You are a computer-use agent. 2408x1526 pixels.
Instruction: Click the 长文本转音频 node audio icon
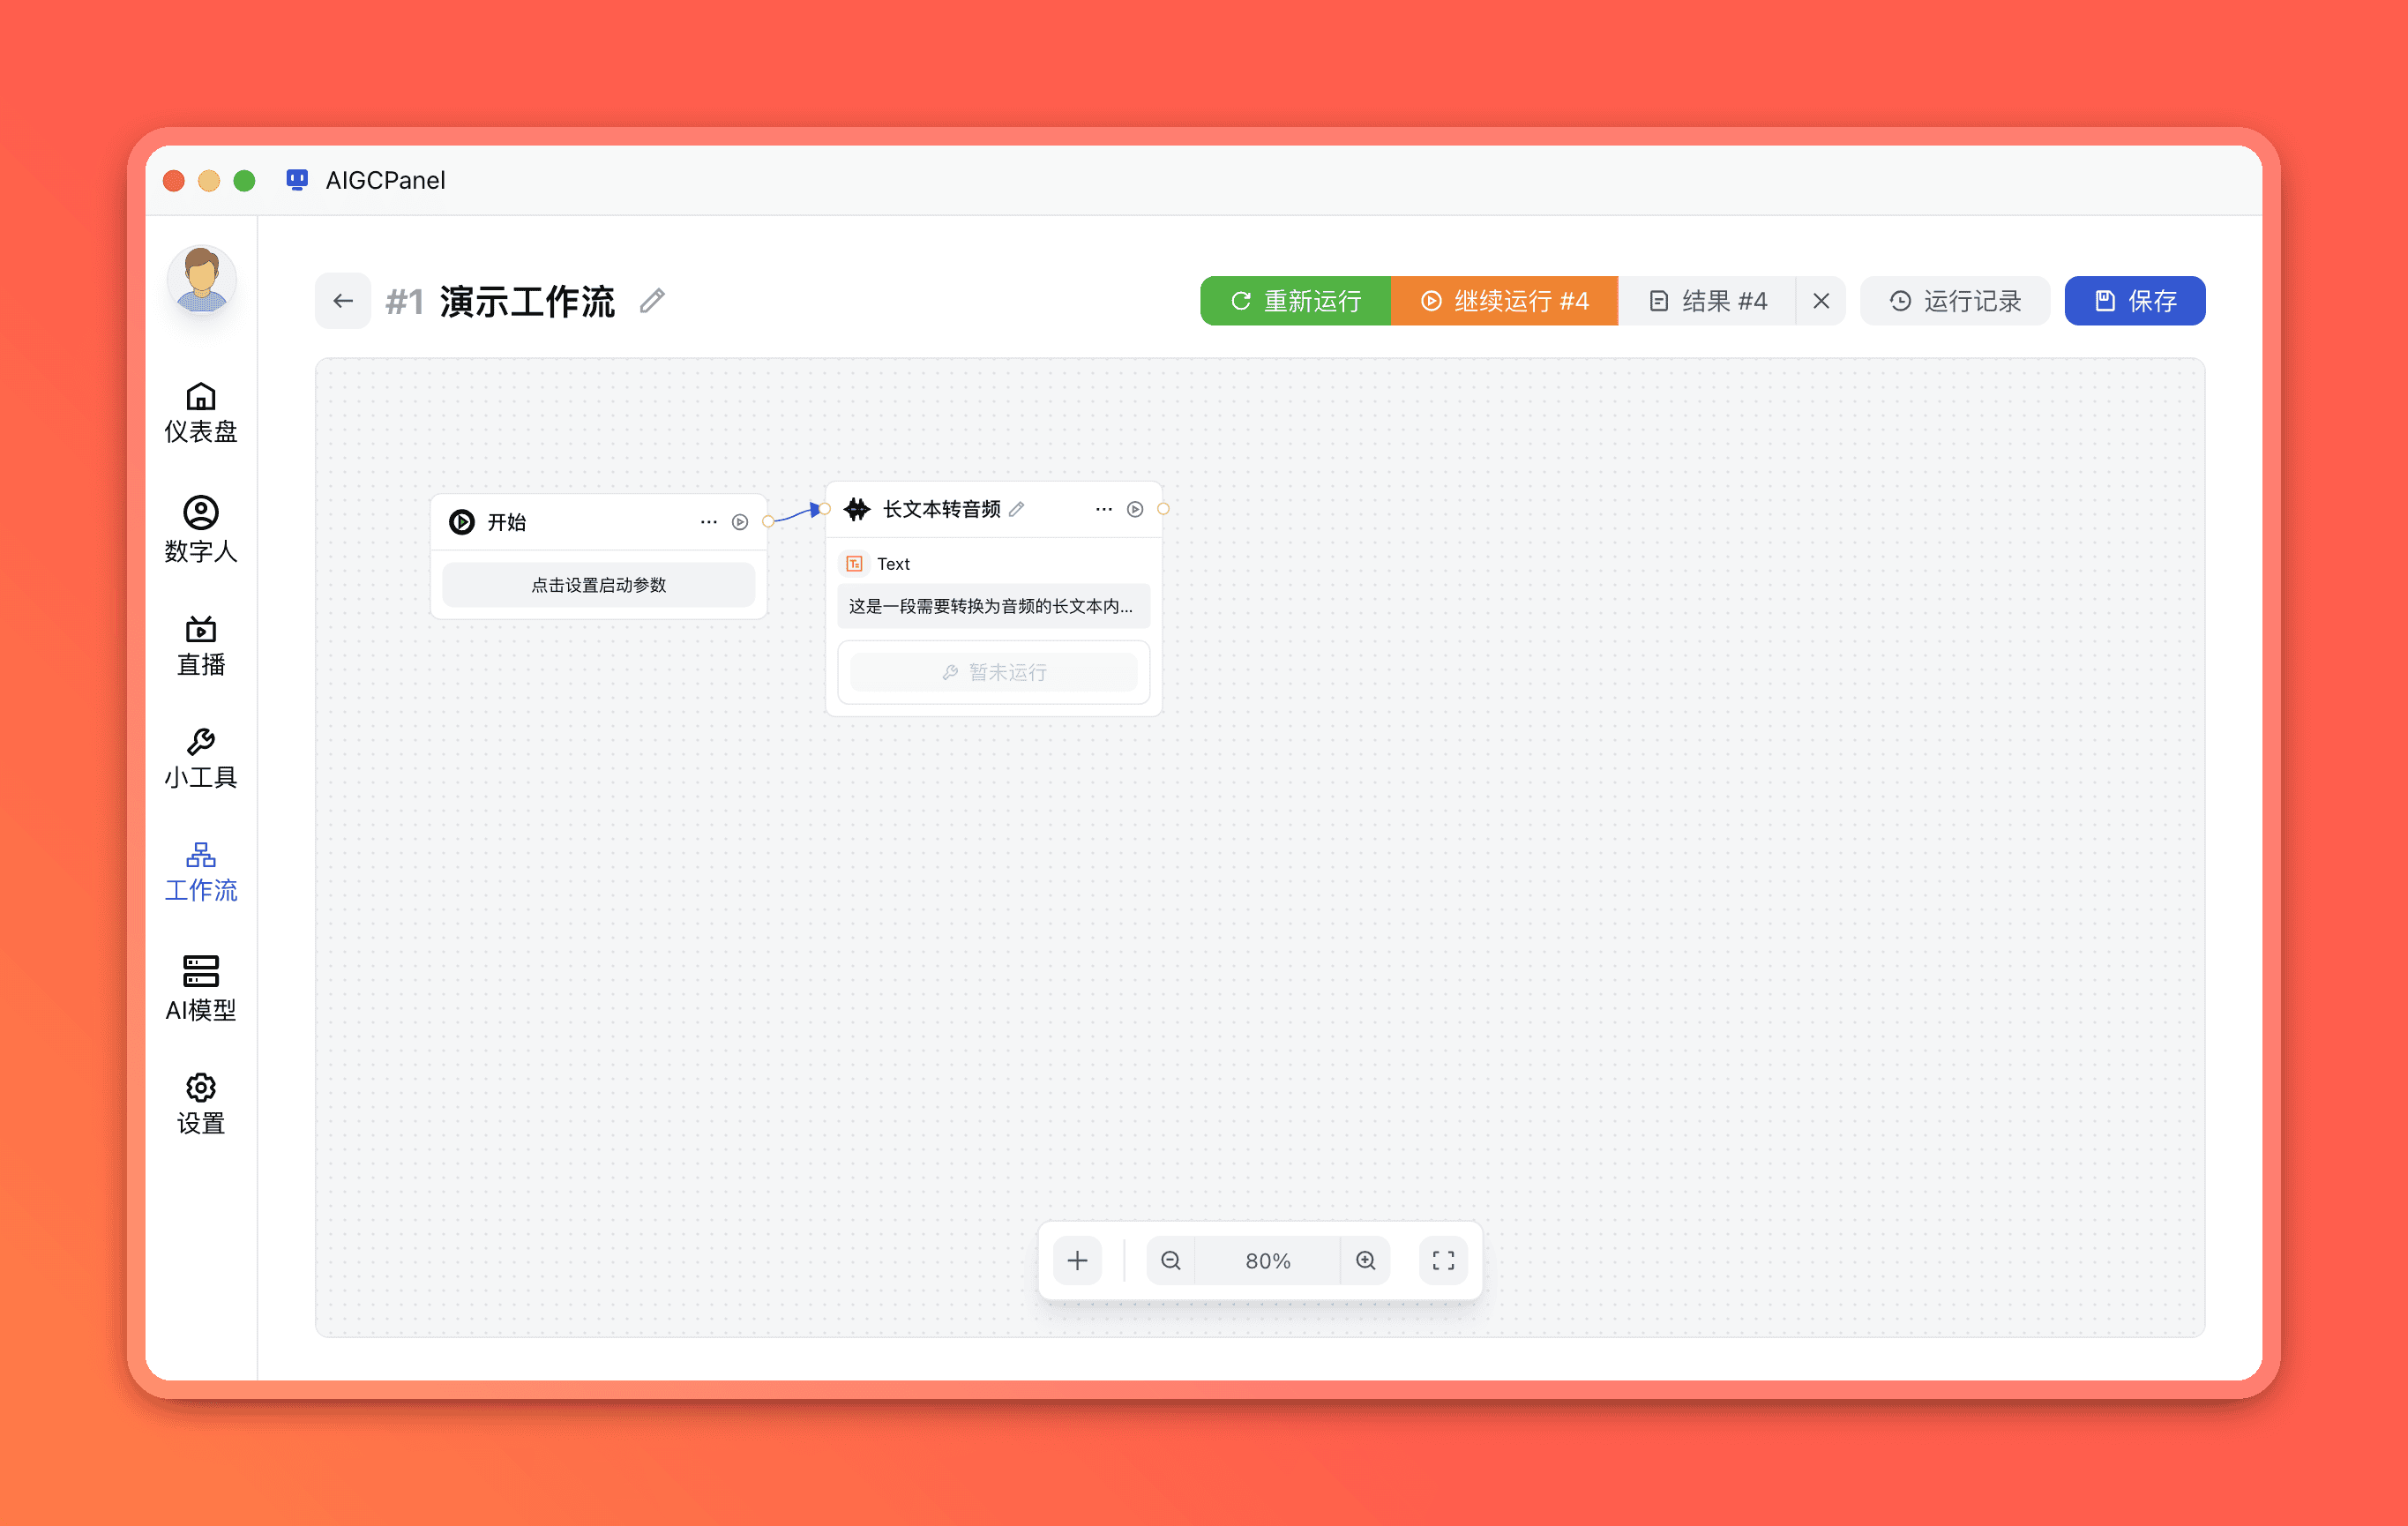[857, 509]
